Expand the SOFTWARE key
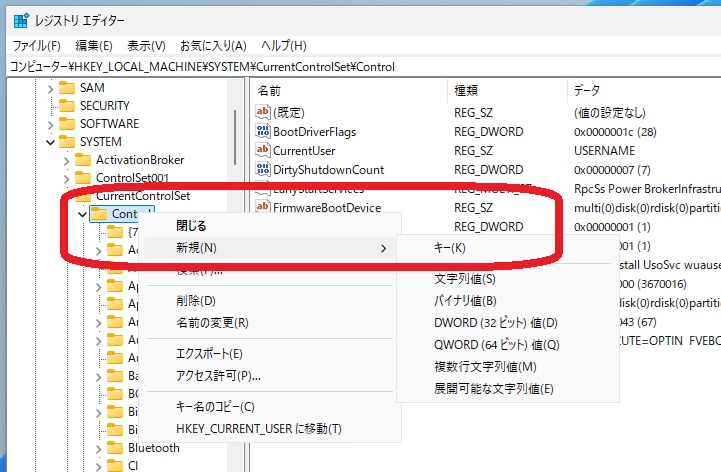Screen dimensions: 721x472 tap(51, 124)
